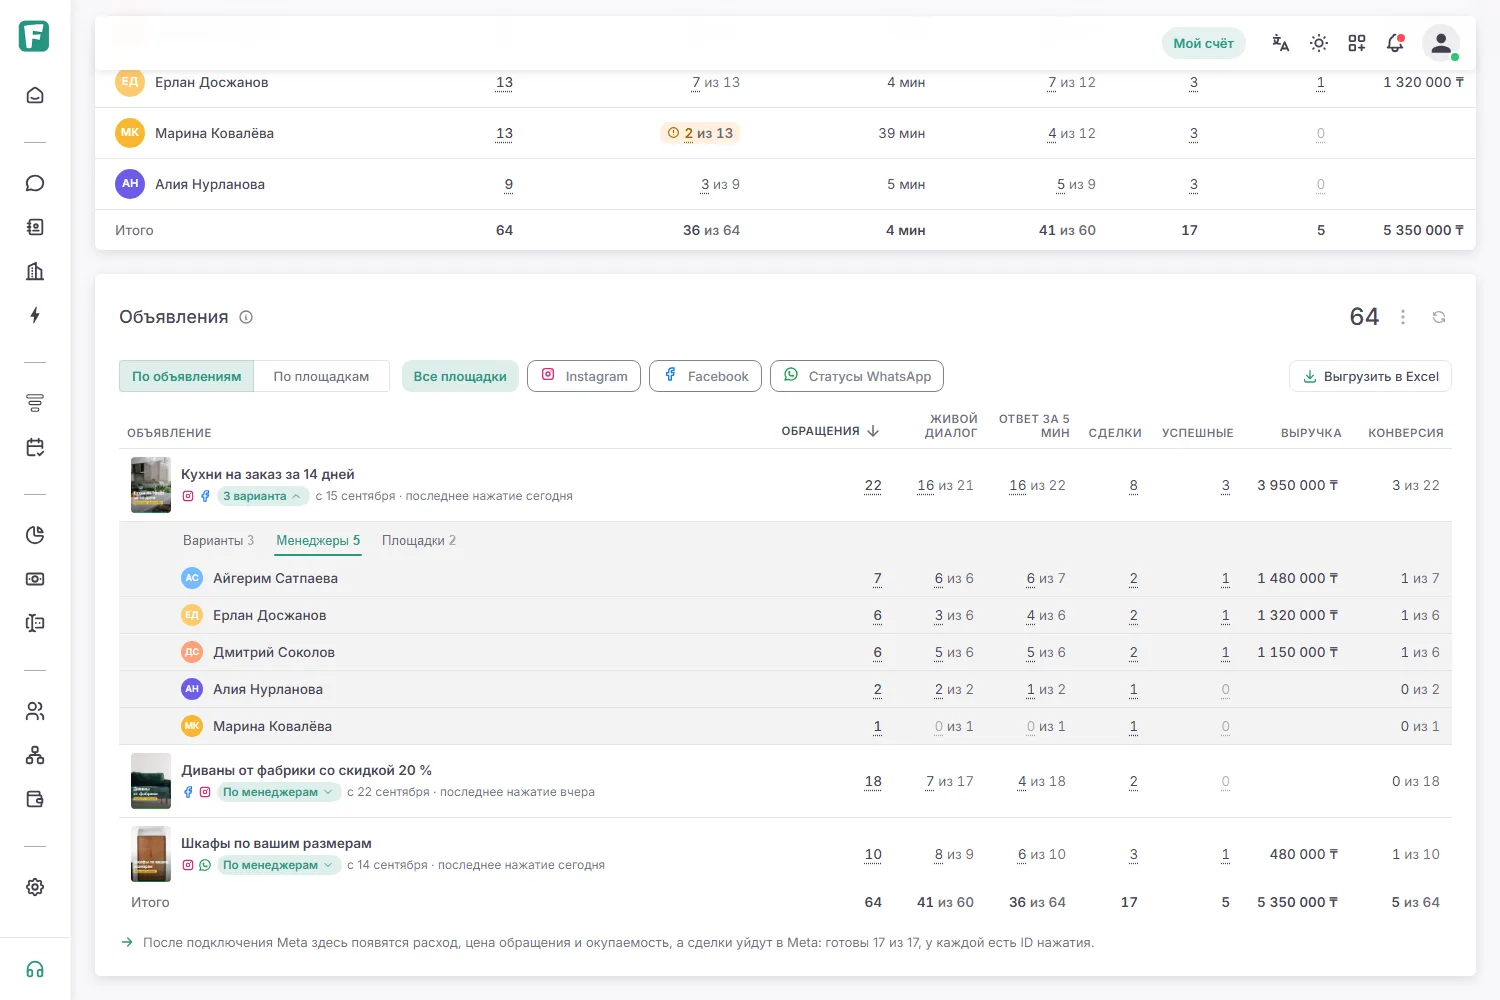Image resolution: width=1500 pixels, height=1000 pixels.
Task: Open the chat bubble icon in sidebar
Action: point(35,183)
